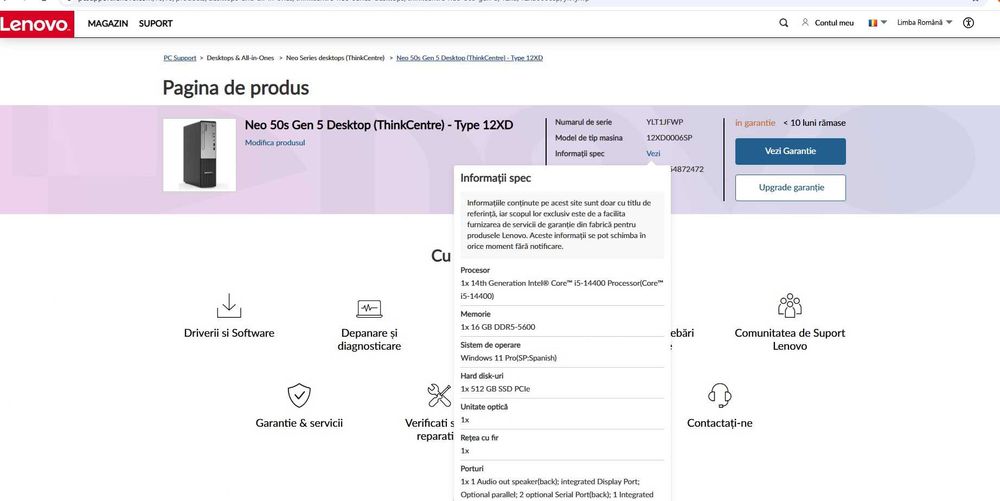The image size is (1000, 501).
Task: Click 'Sistem de operare' heading
Action: click(490, 345)
